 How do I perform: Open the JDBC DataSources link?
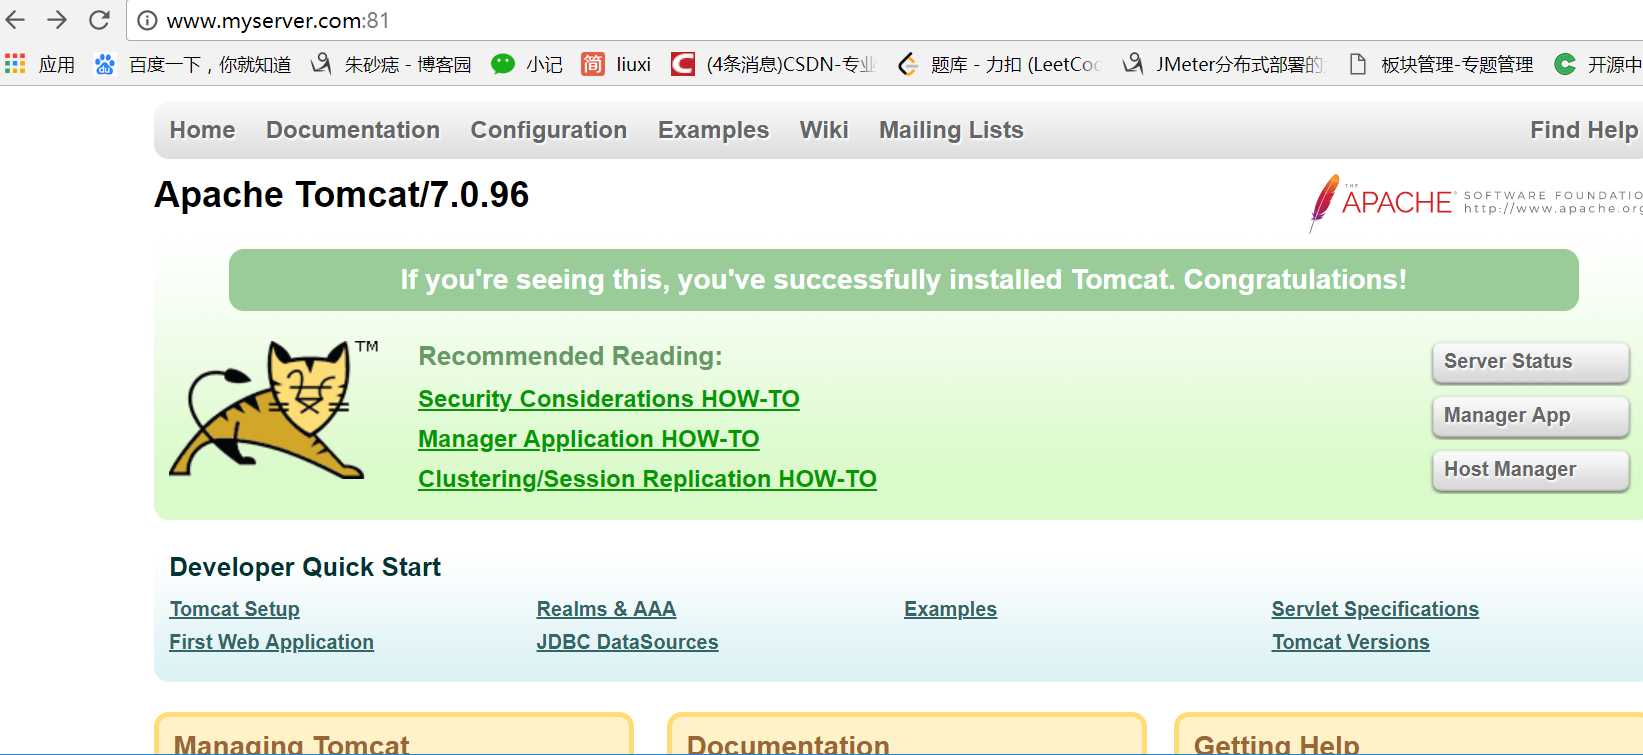tap(627, 642)
